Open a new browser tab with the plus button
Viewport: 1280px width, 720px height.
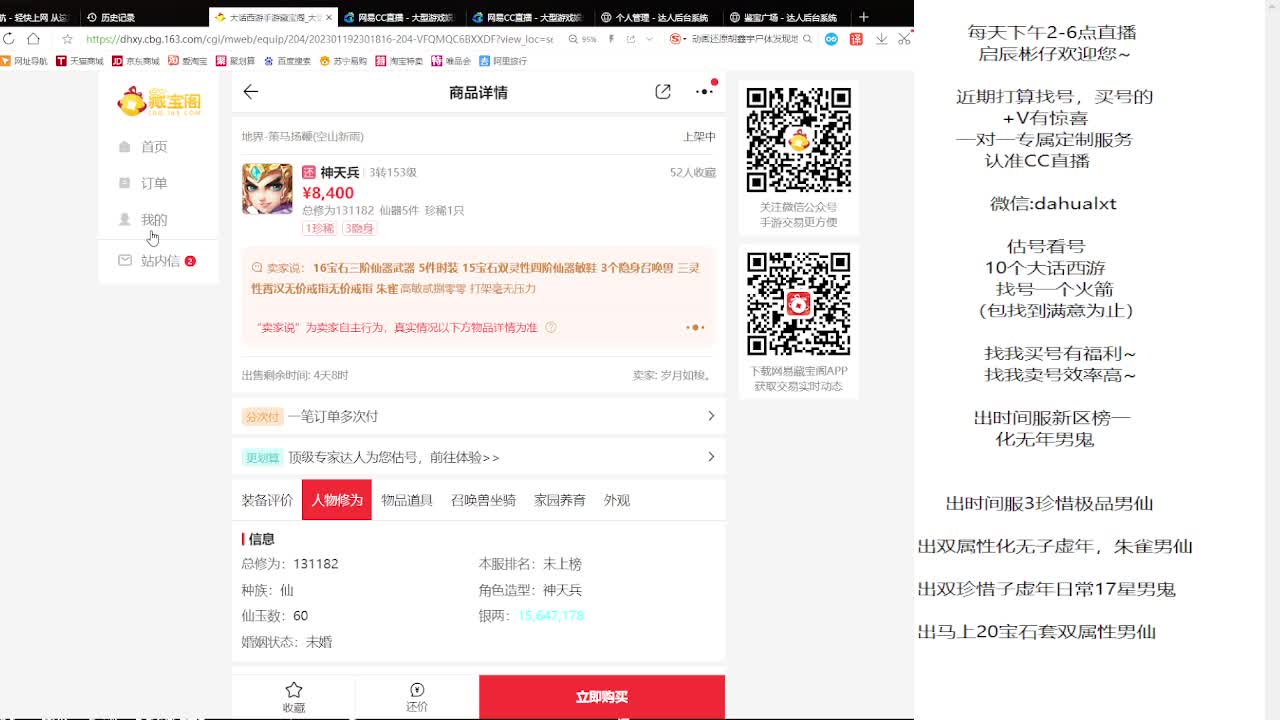[864, 17]
